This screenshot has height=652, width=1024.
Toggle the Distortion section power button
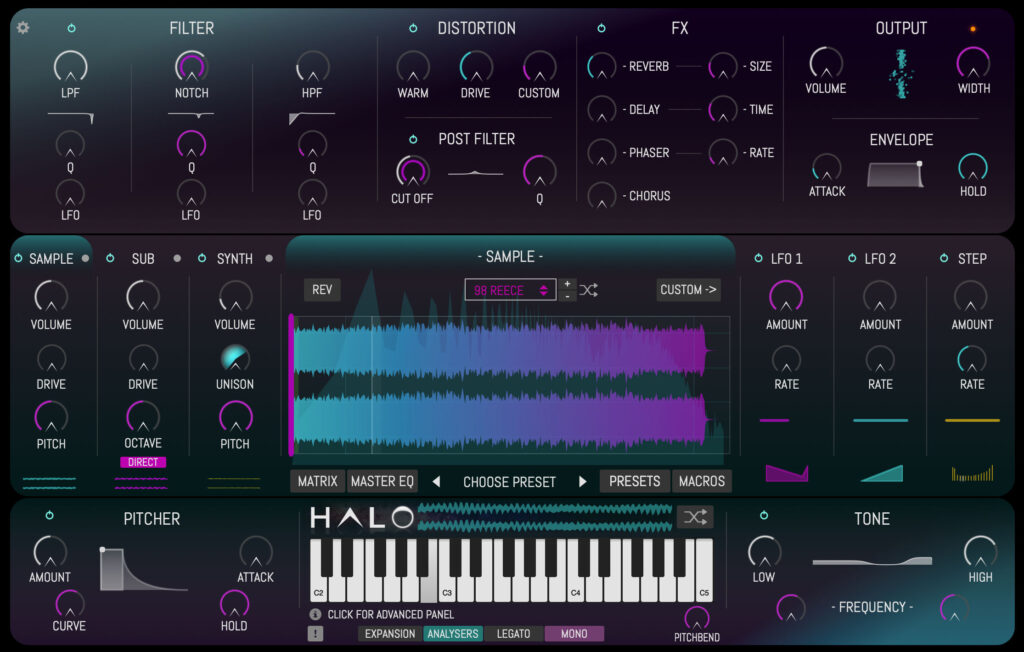(x=413, y=28)
